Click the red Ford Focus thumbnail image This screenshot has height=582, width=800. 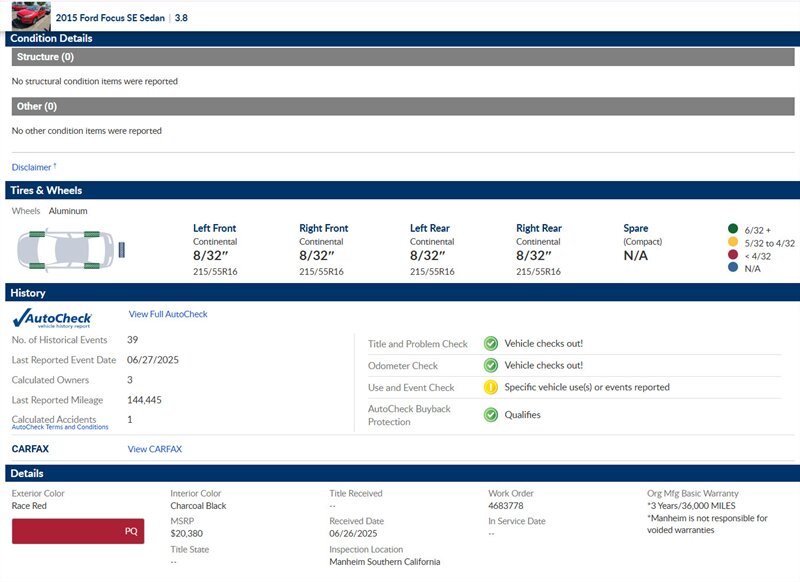coord(30,16)
